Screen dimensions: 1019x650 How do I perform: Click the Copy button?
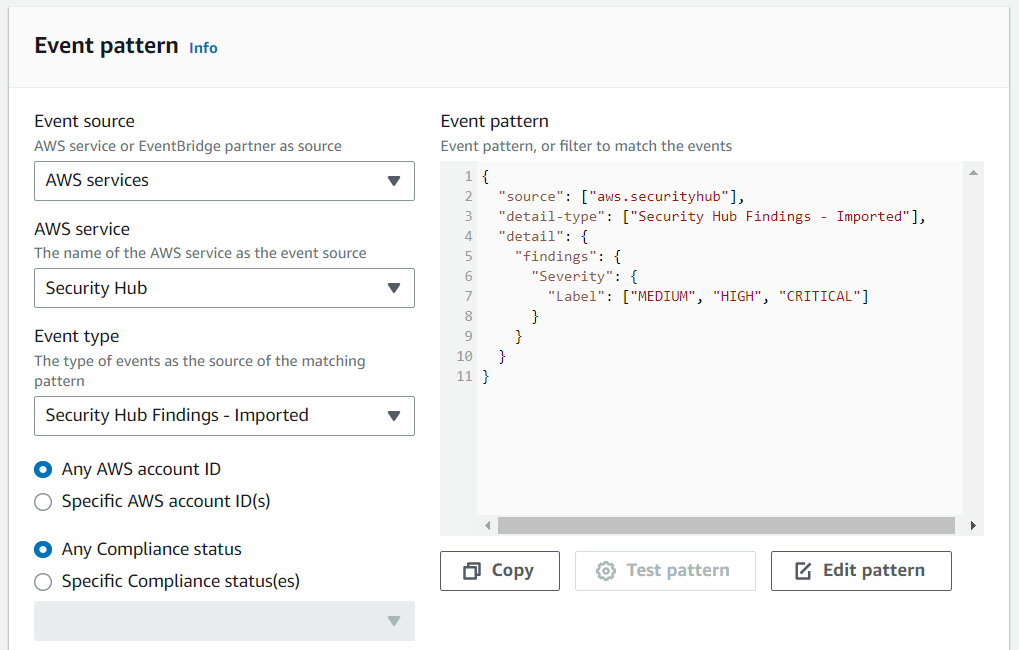point(499,570)
